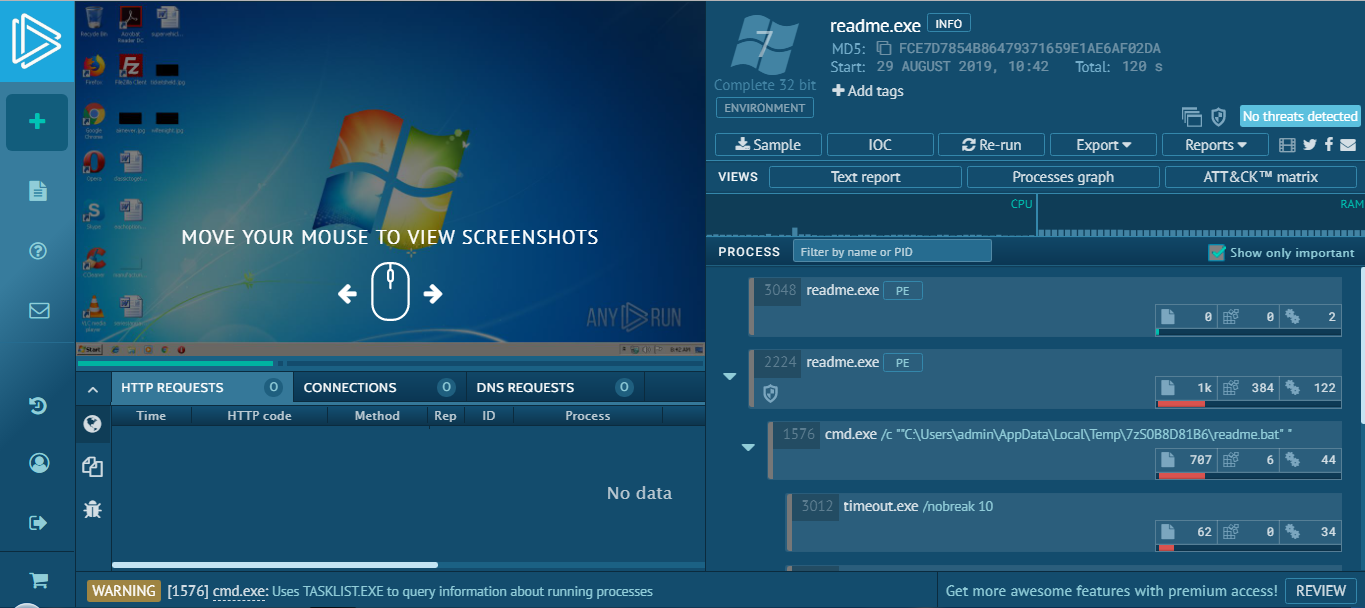1365x608 pixels.
Task: Switch to CONNECTIONS tab
Action: [x=379, y=387]
